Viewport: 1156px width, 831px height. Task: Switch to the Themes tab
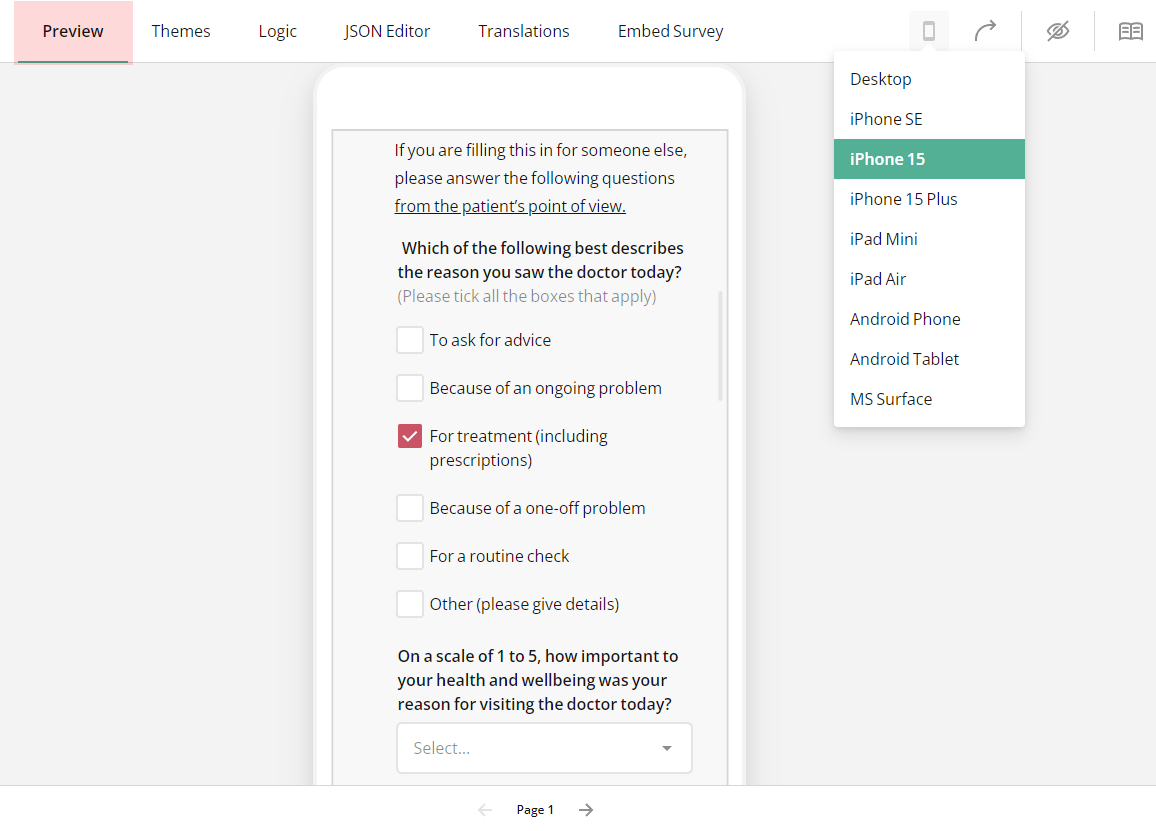coord(181,31)
